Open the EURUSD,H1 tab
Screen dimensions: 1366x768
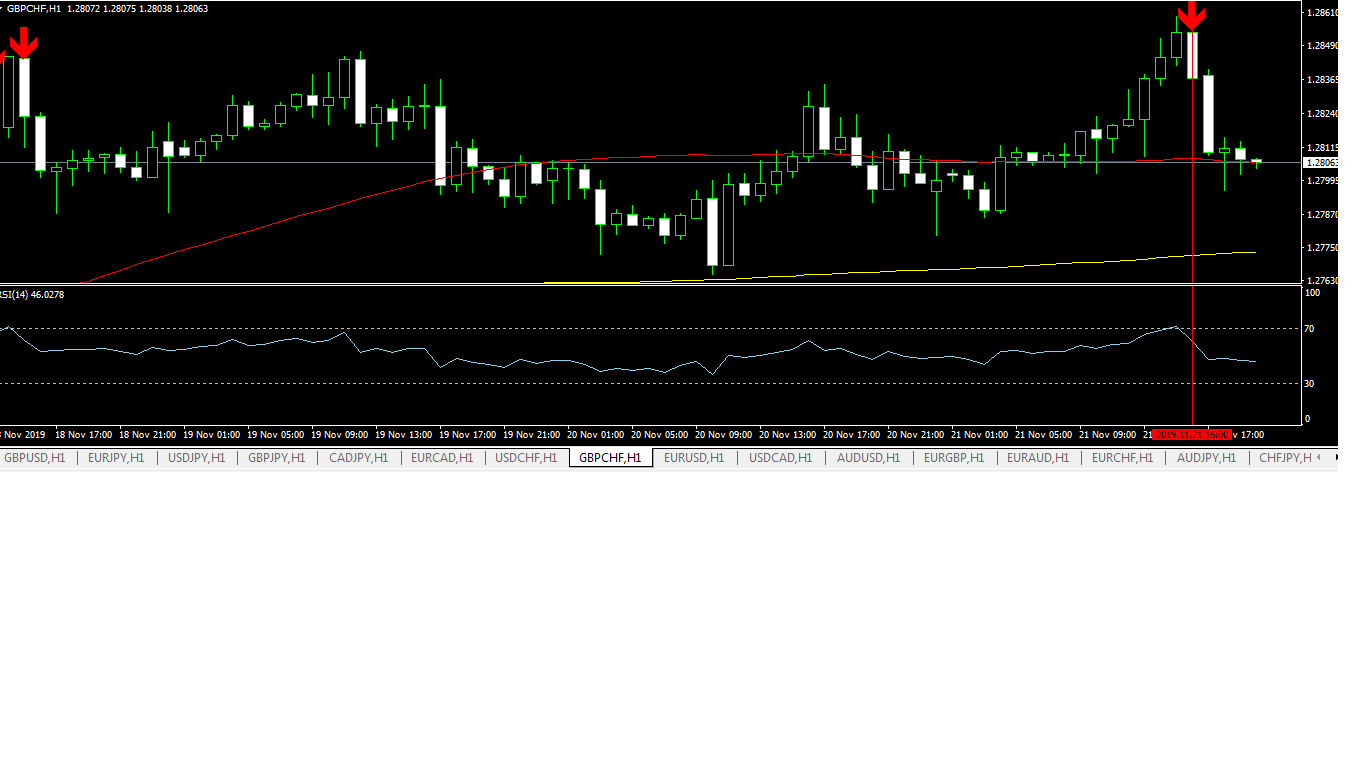pos(693,458)
